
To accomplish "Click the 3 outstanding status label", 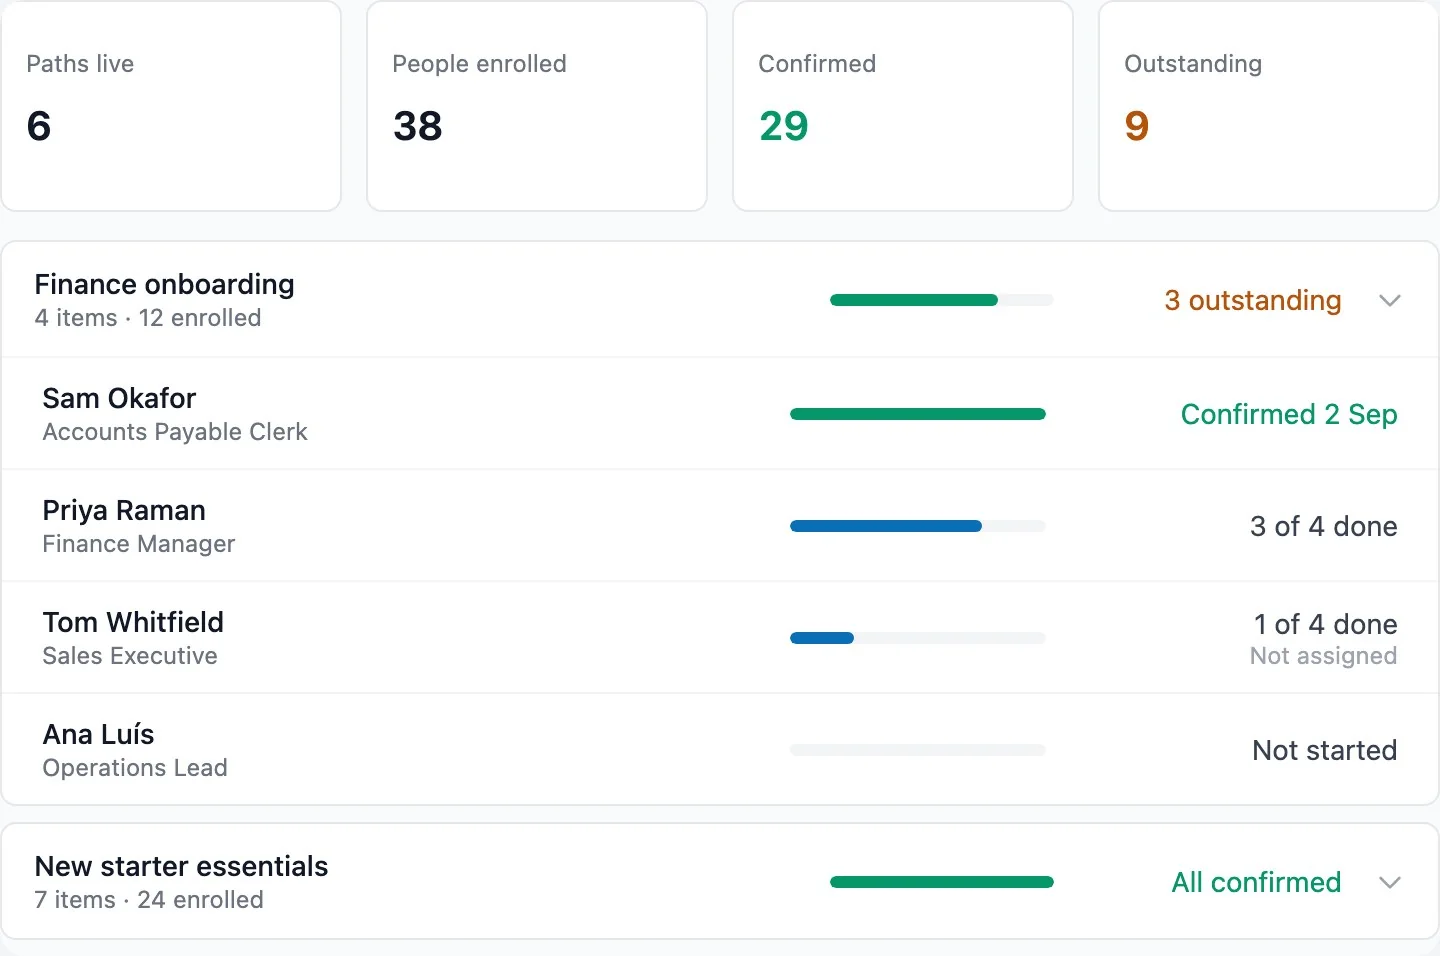I will (x=1252, y=300).
